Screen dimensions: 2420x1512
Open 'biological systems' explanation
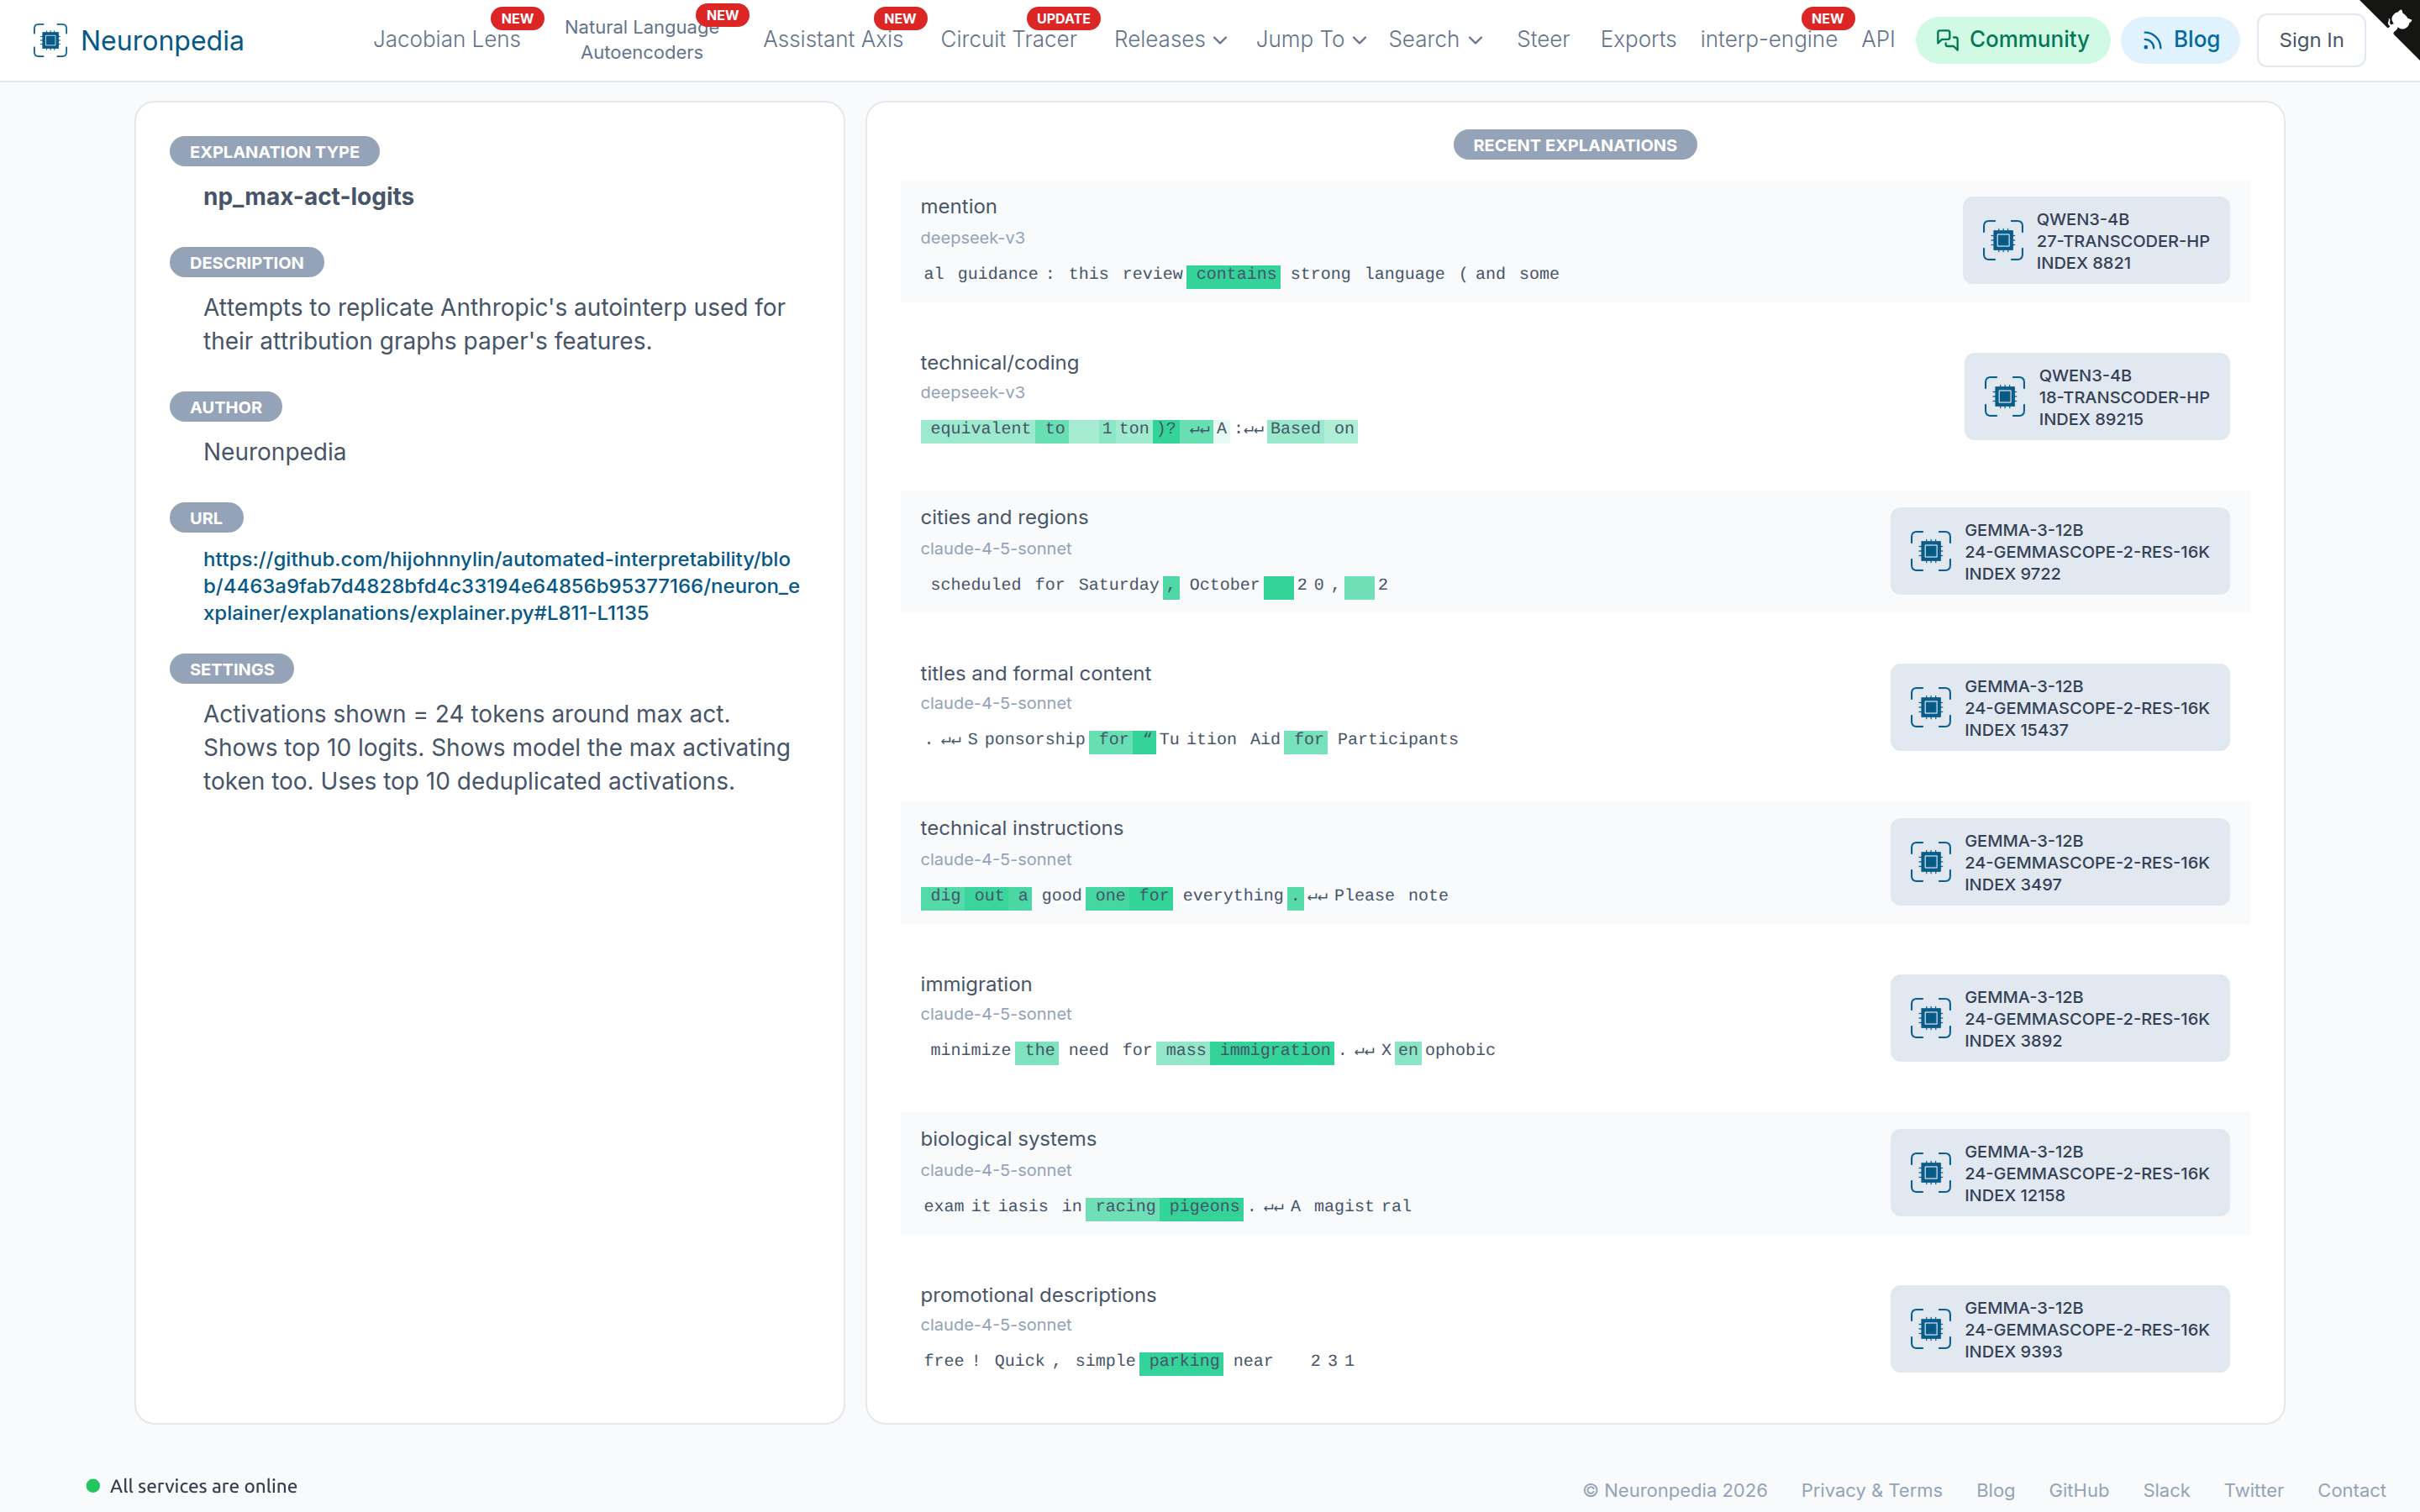[1574, 1174]
